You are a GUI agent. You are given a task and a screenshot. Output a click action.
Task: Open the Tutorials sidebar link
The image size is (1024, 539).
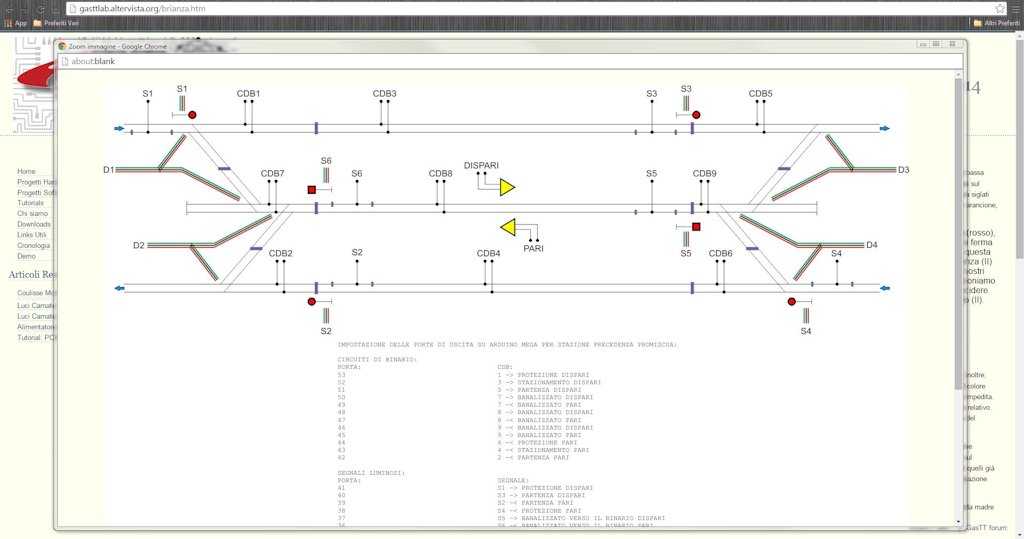(x=31, y=203)
